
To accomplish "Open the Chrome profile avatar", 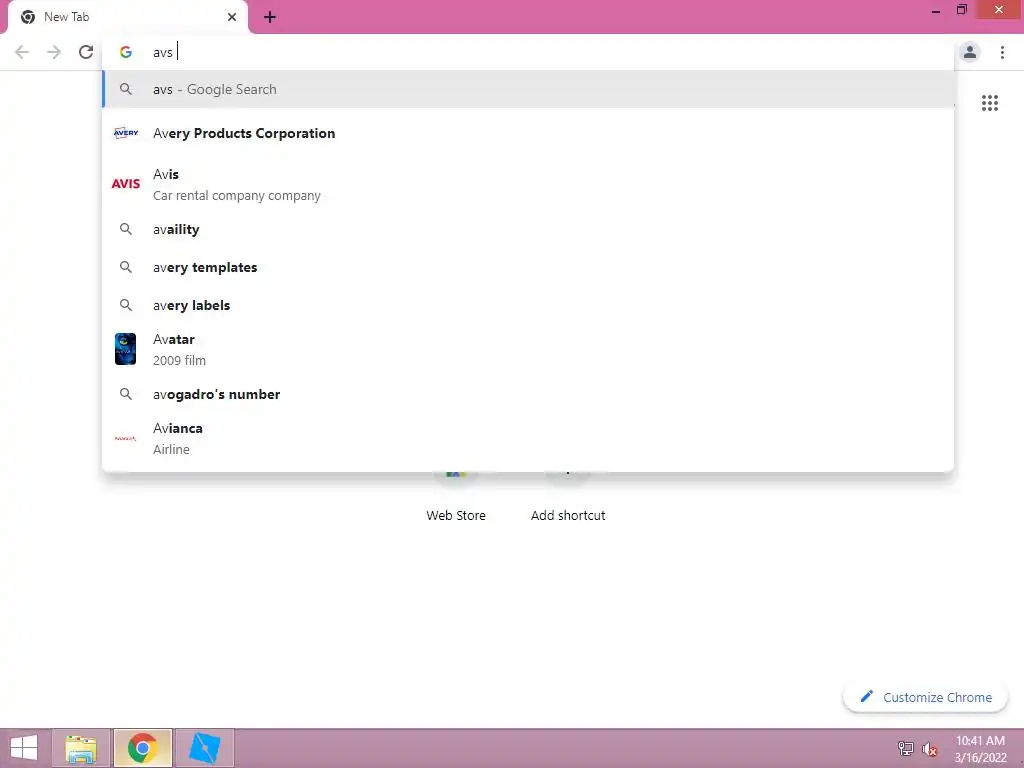I will (970, 52).
